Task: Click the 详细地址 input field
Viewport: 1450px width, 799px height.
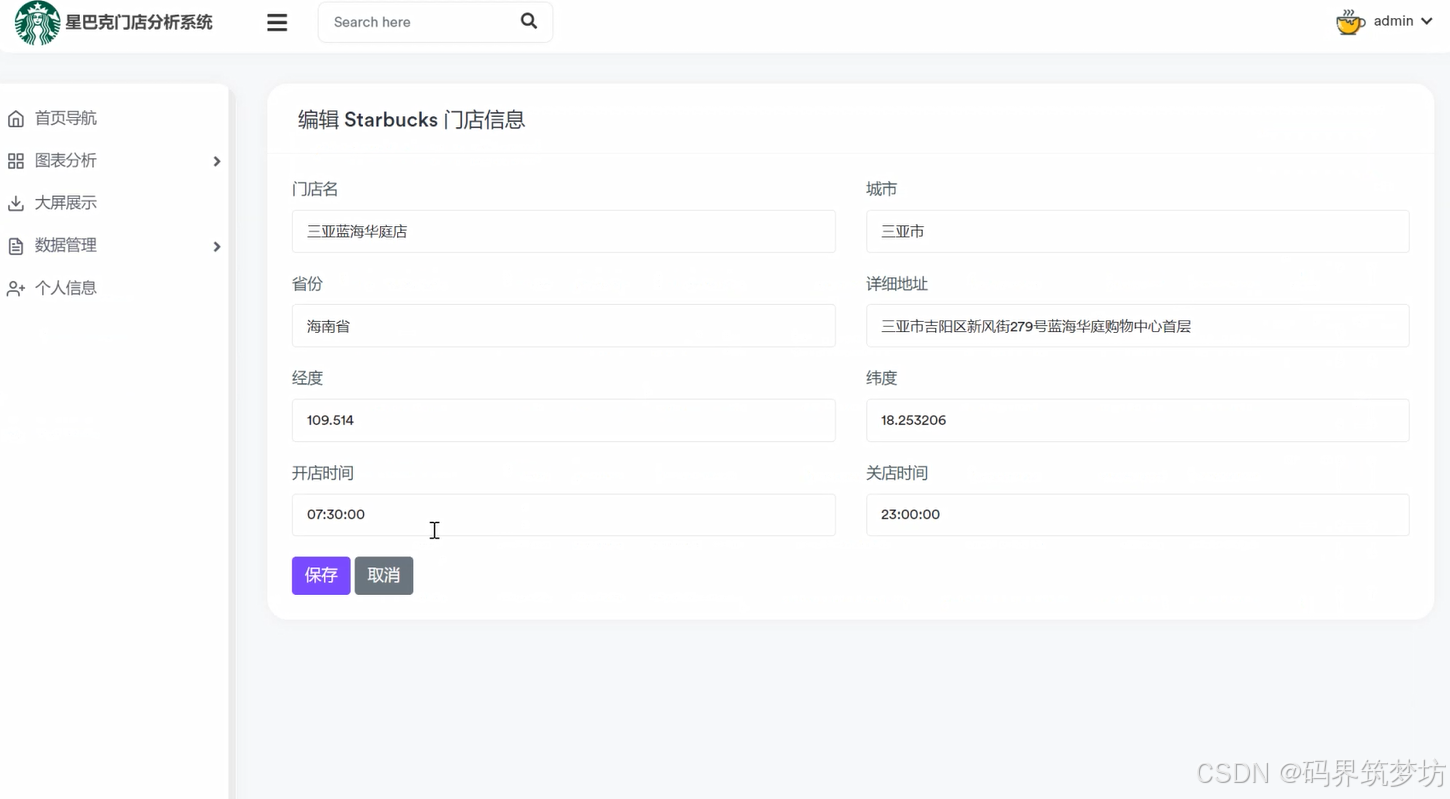Action: click(x=1137, y=326)
